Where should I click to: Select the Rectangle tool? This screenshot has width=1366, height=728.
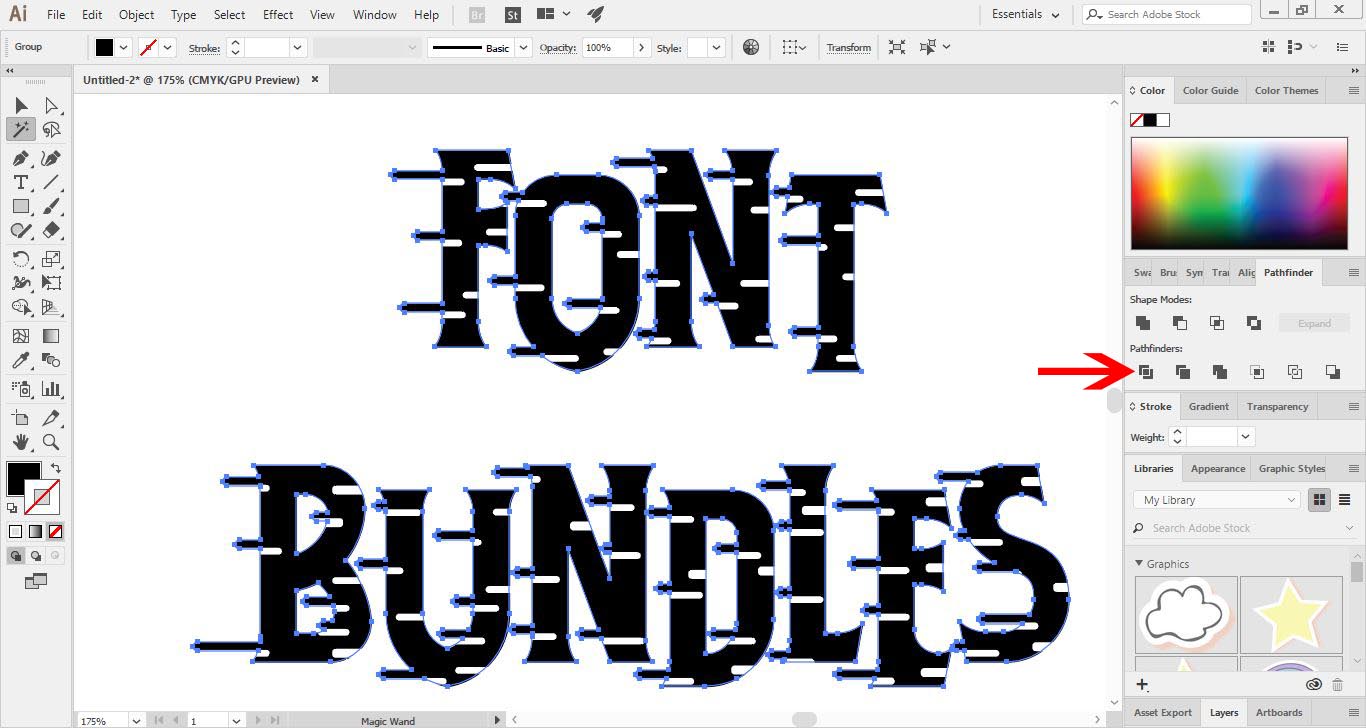tap(20, 206)
